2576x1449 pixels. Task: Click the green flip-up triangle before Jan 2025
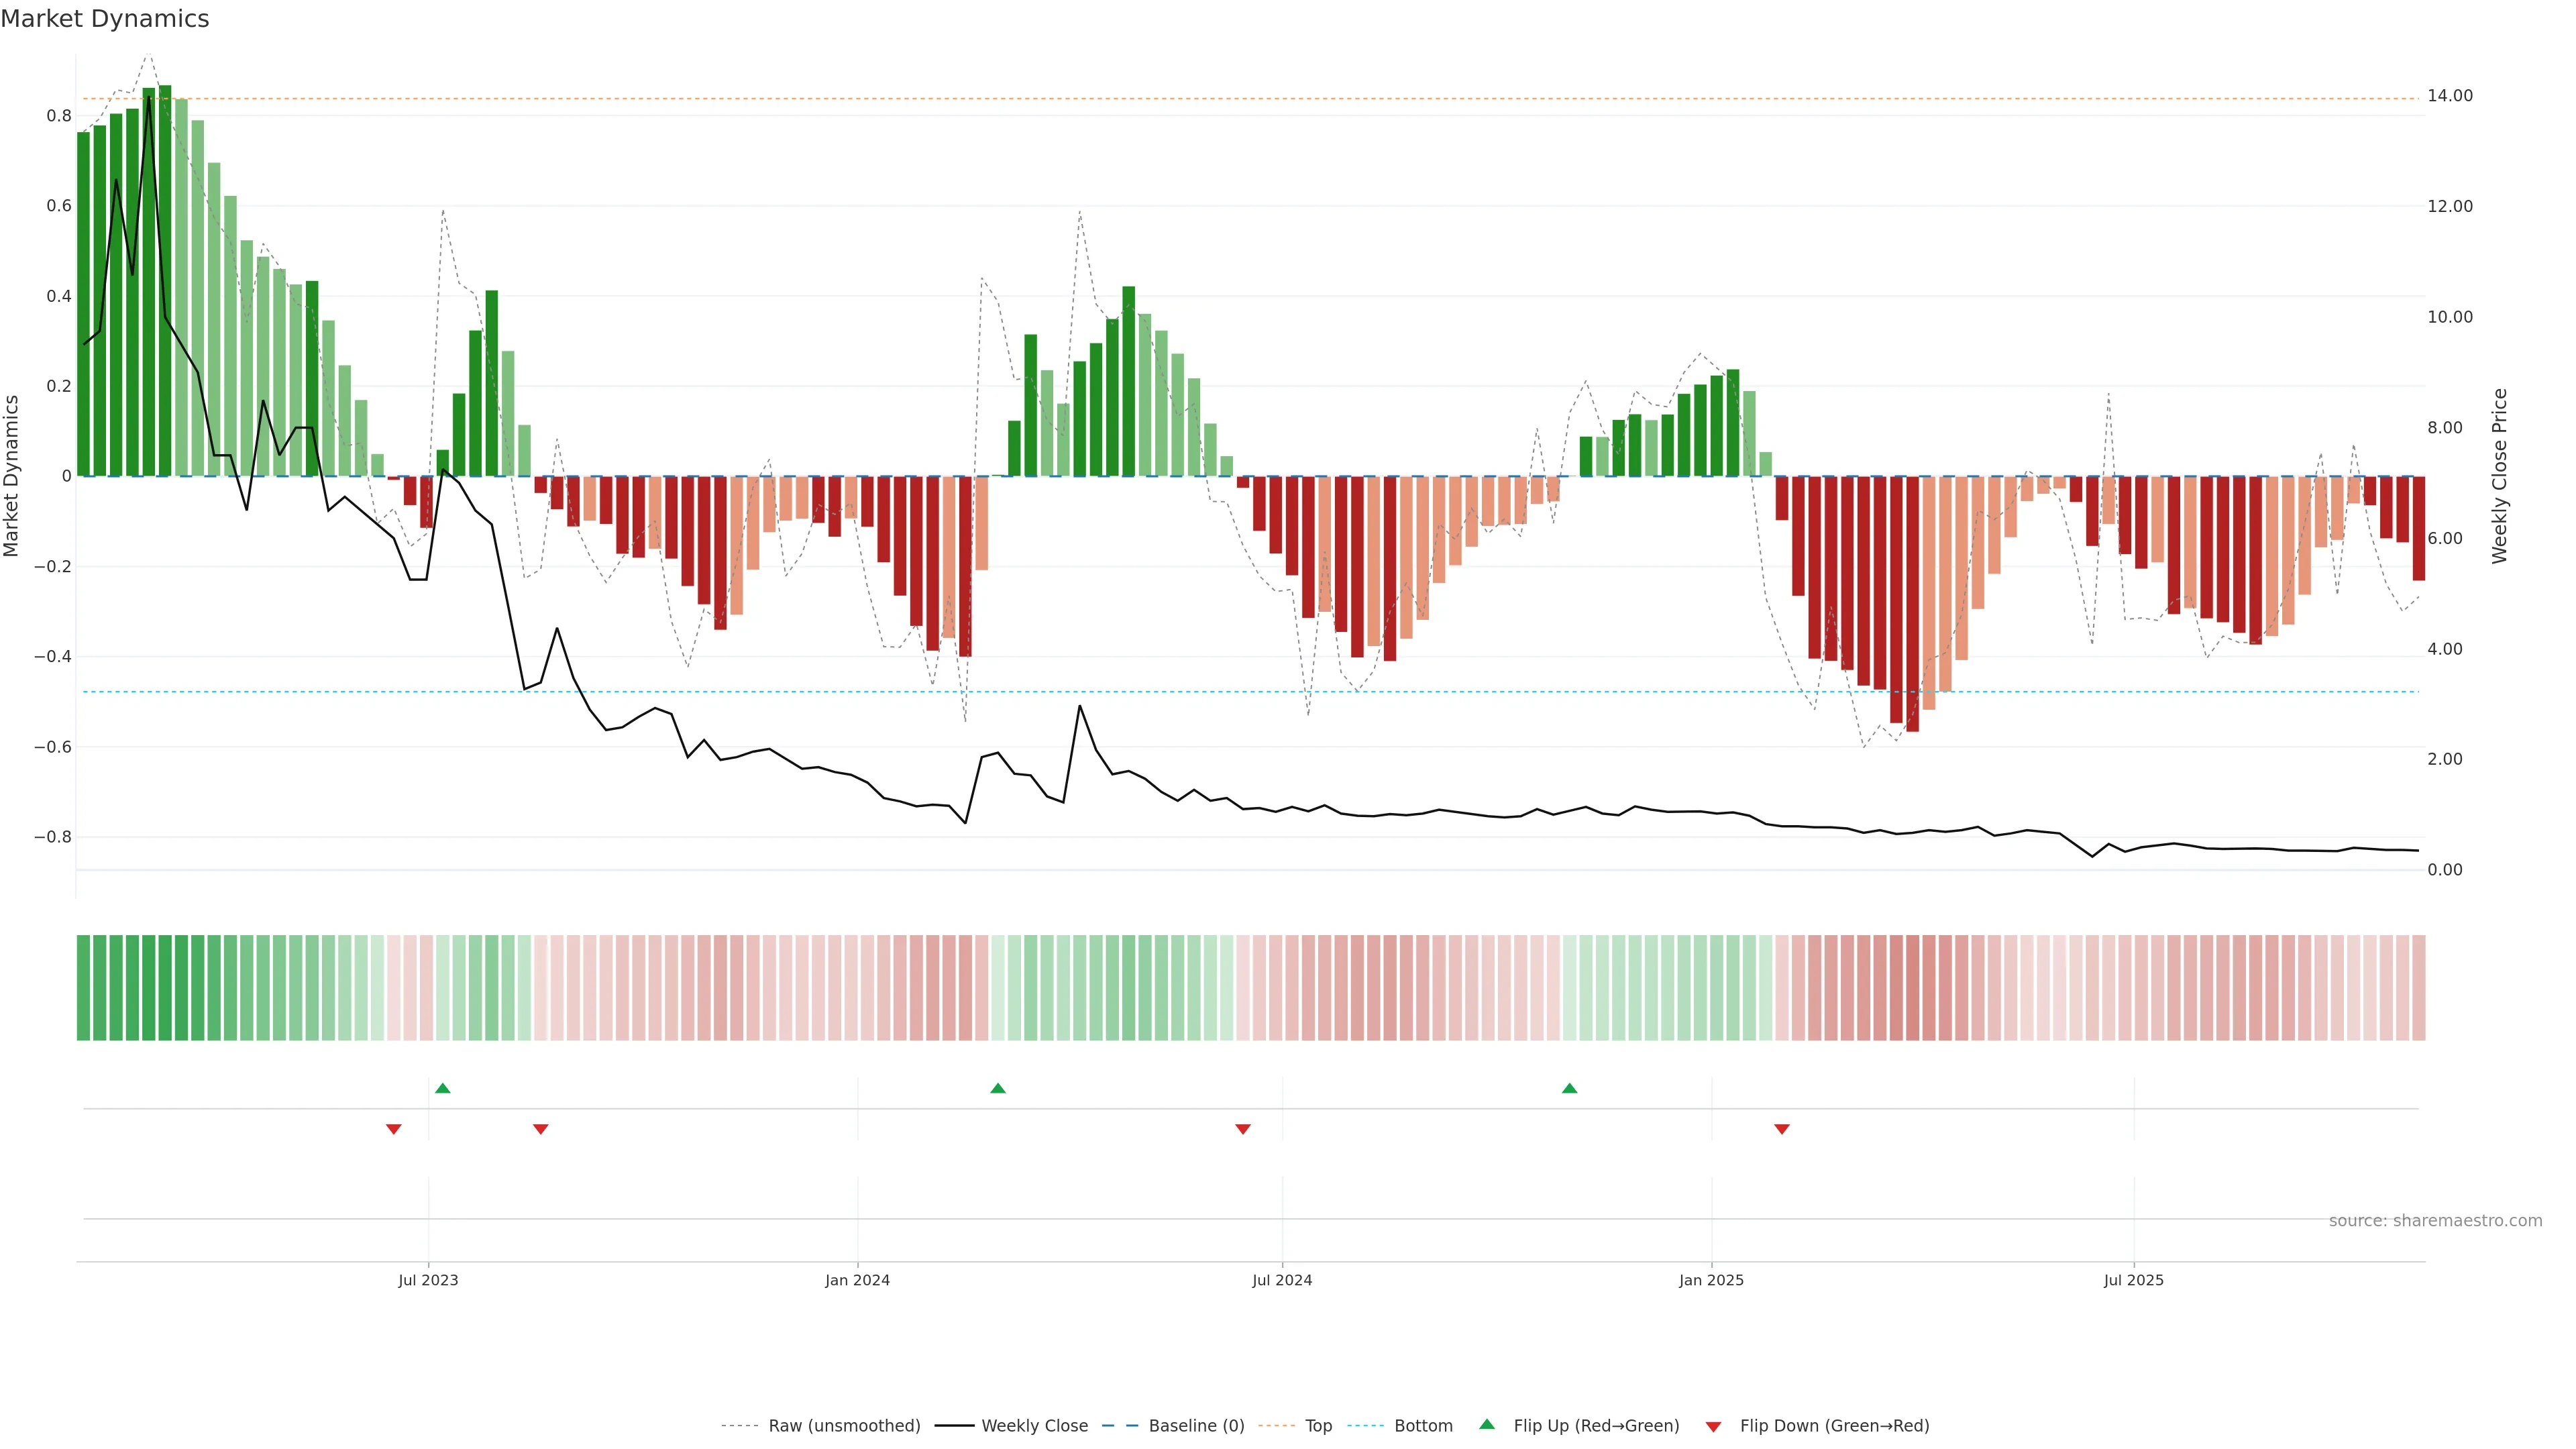1569,1088
